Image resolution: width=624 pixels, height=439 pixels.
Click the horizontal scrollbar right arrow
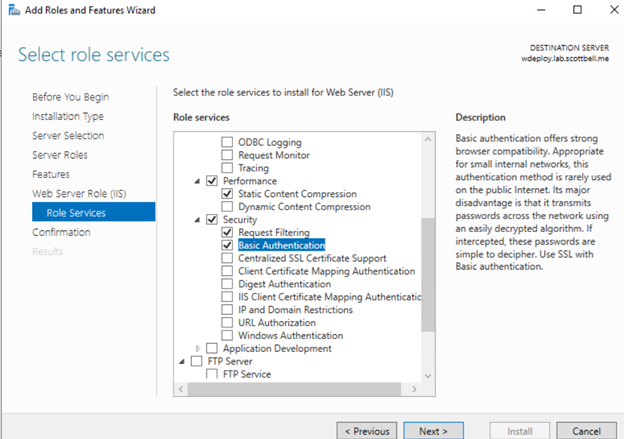(413, 388)
